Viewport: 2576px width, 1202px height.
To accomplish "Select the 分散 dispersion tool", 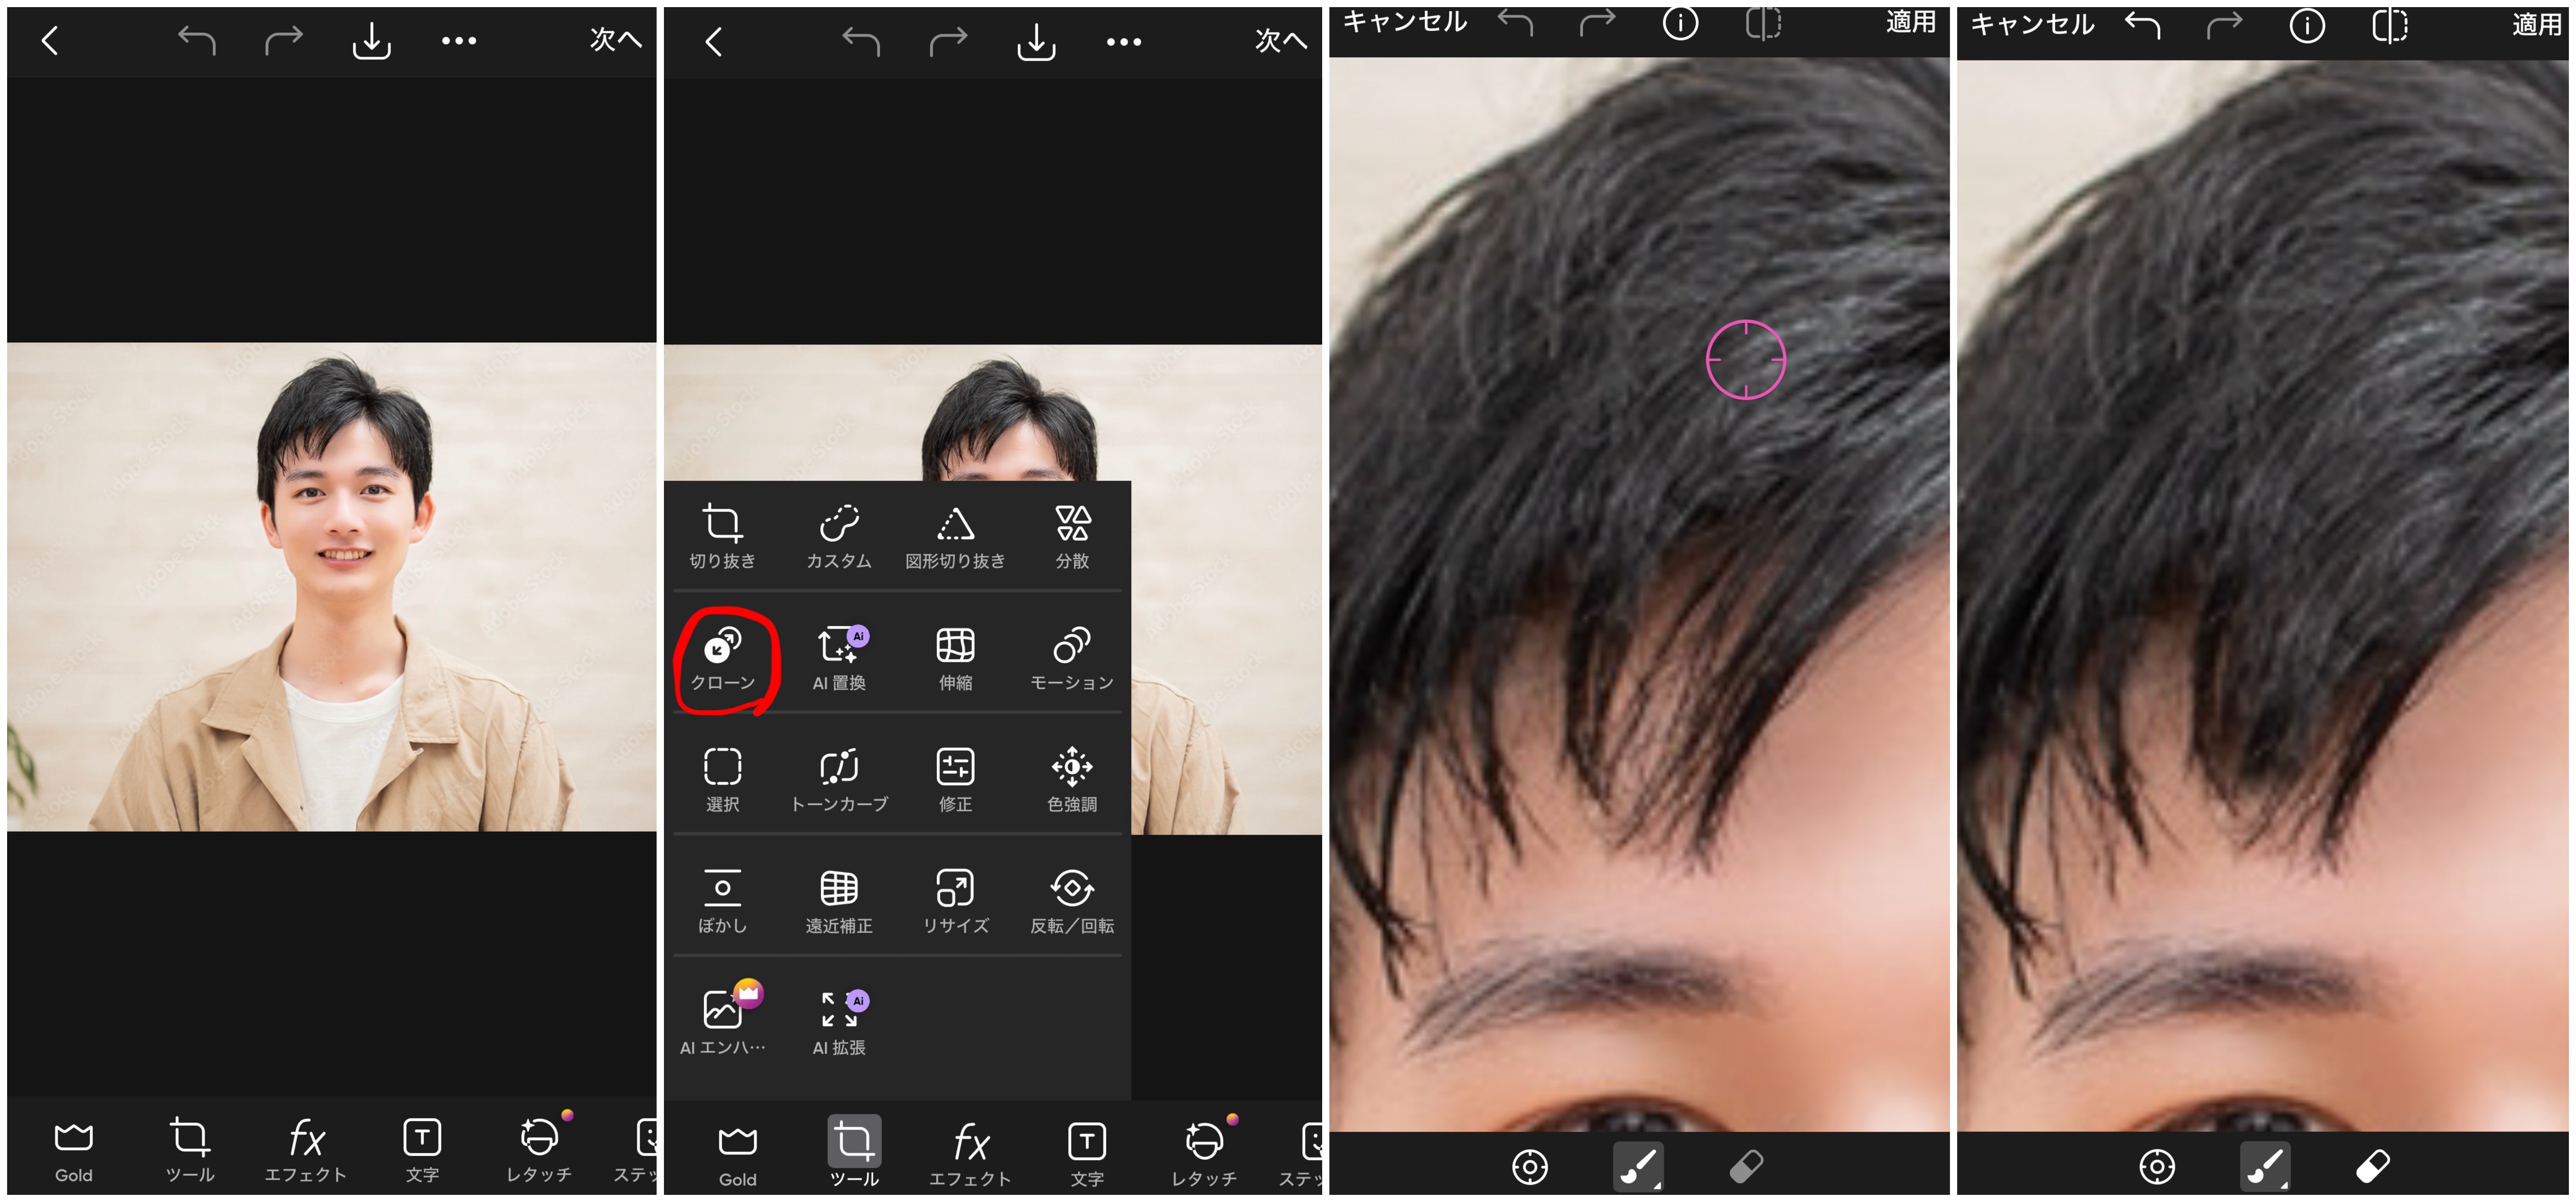I will tap(1072, 537).
